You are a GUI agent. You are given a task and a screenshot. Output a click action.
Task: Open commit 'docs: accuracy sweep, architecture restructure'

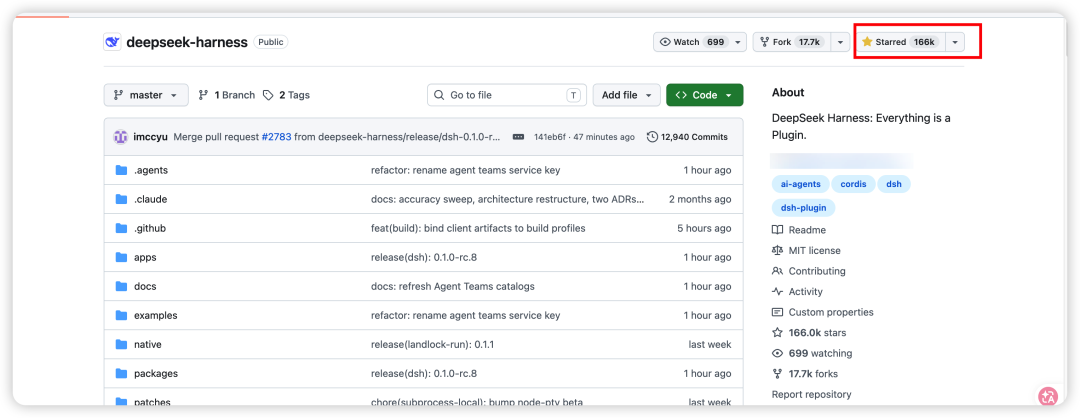[x=507, y=199]
